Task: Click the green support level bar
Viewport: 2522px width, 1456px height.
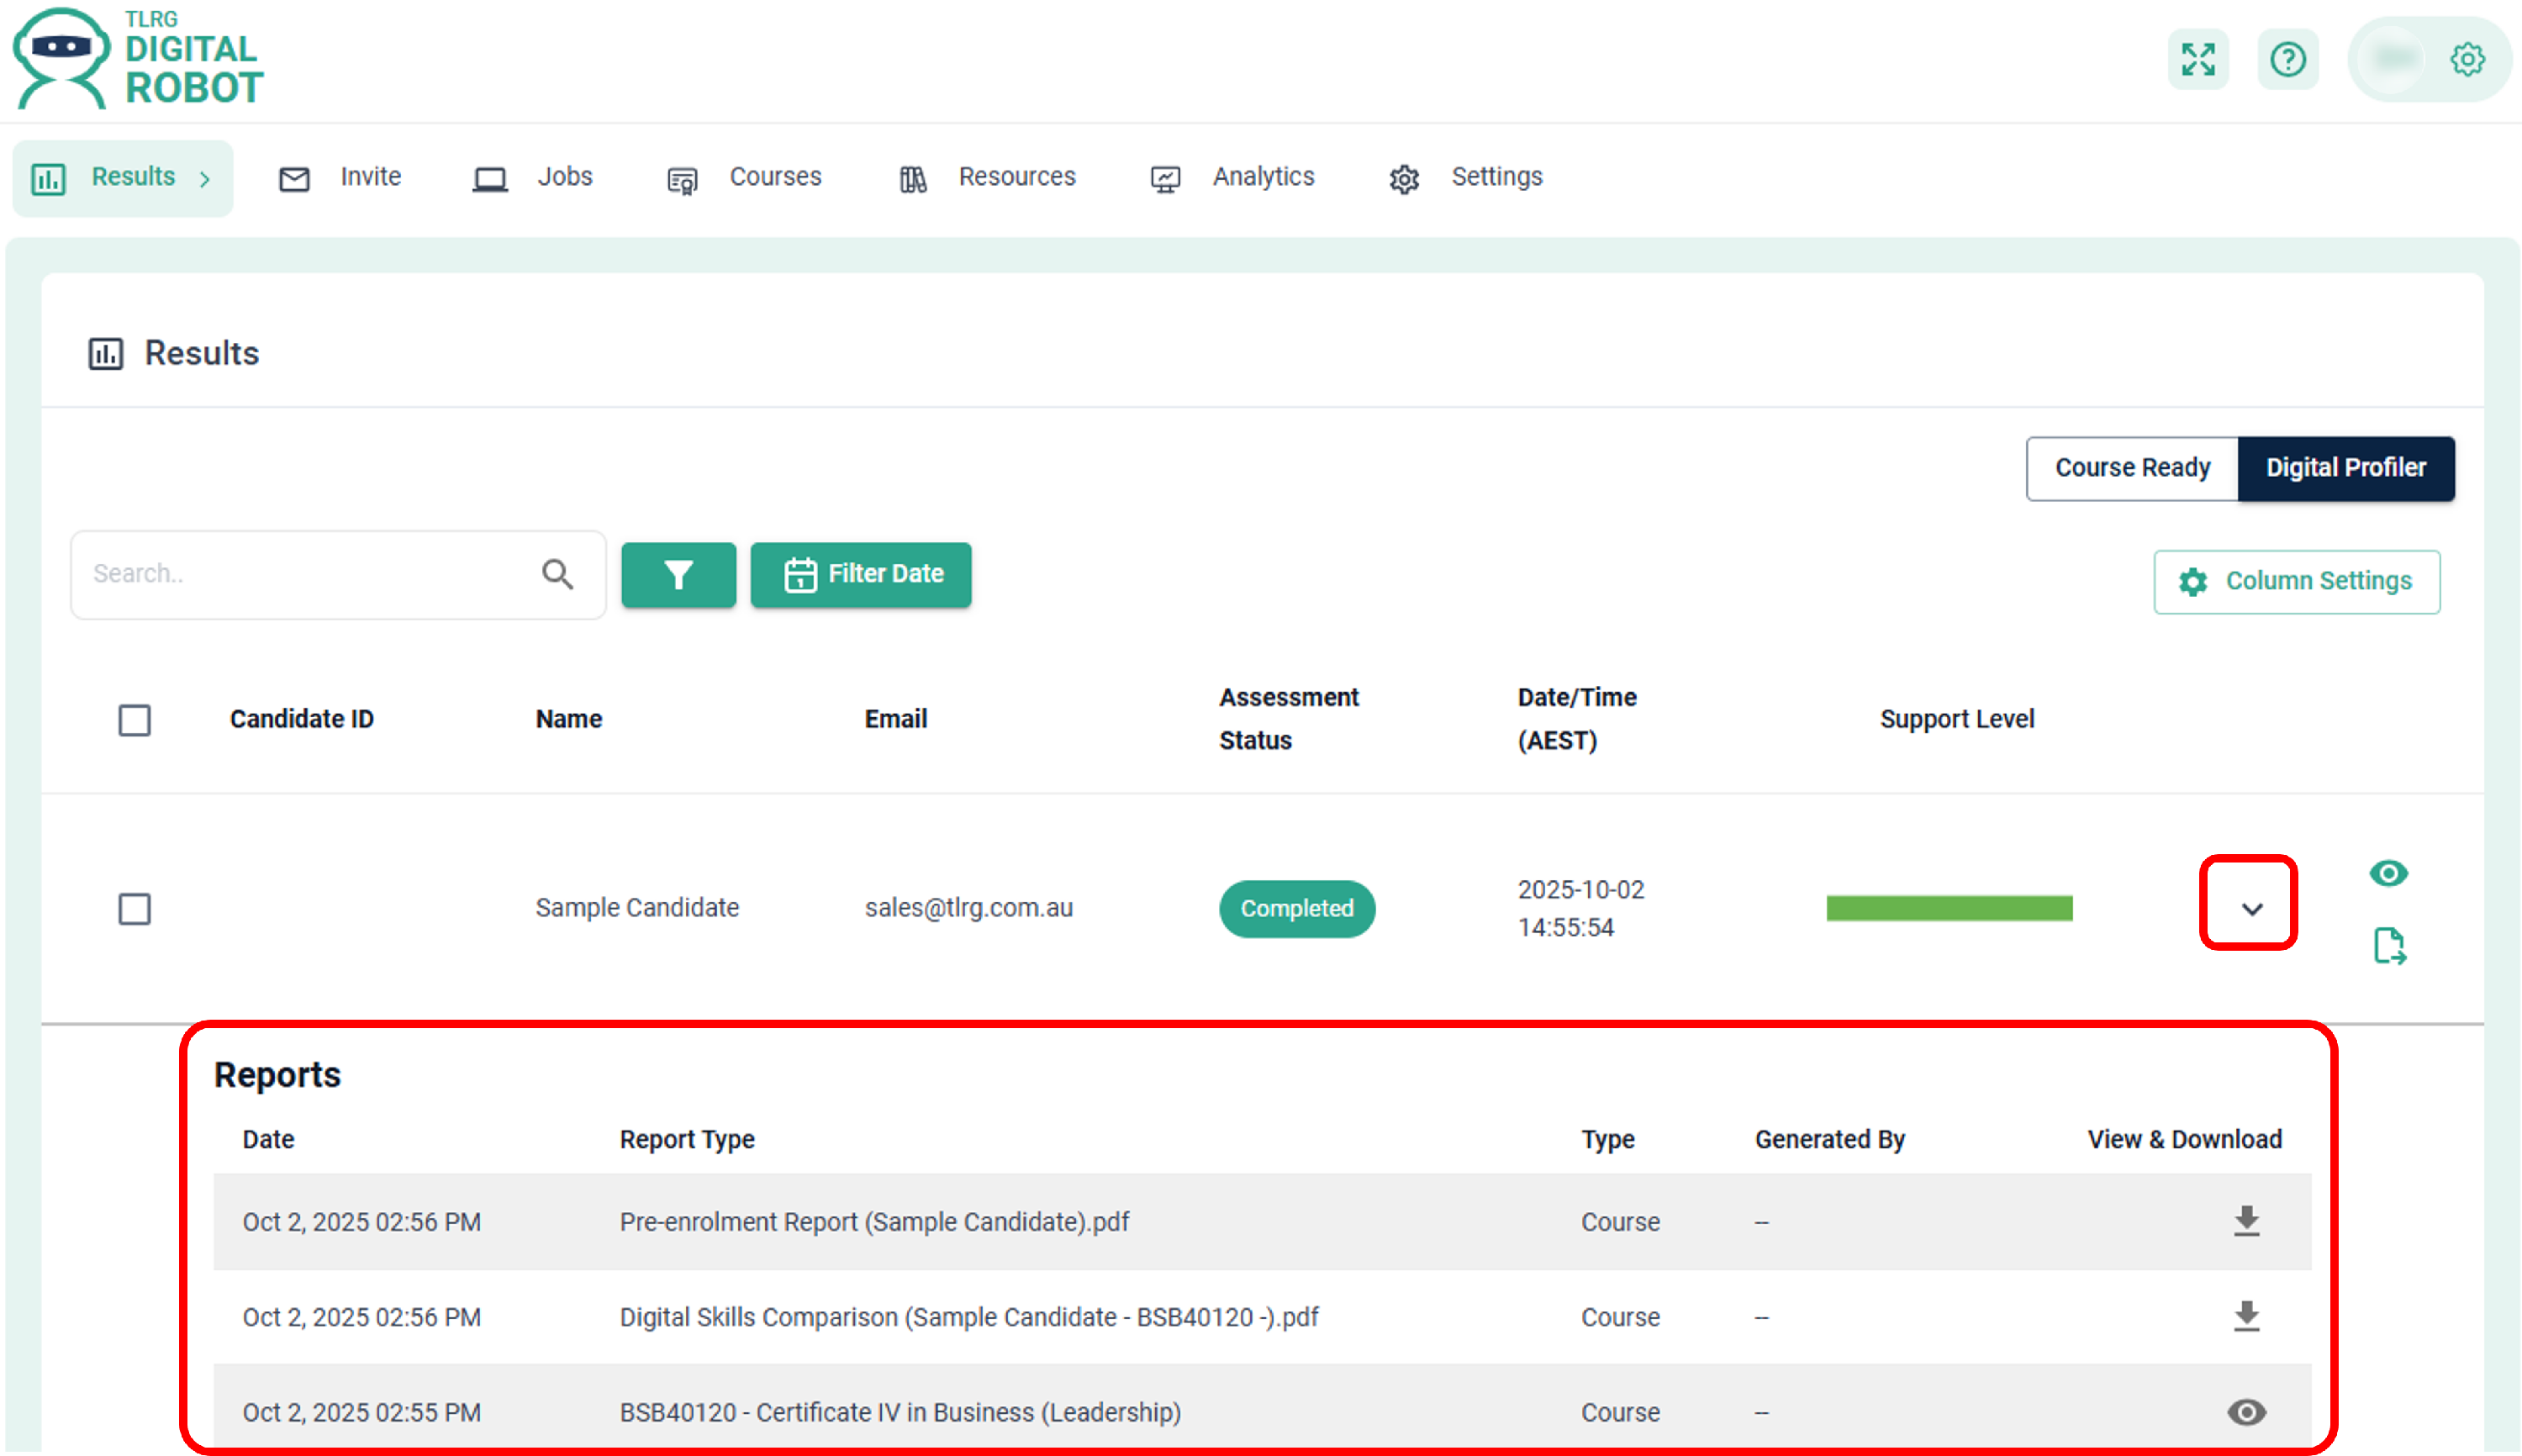Action: [1948, 908]
